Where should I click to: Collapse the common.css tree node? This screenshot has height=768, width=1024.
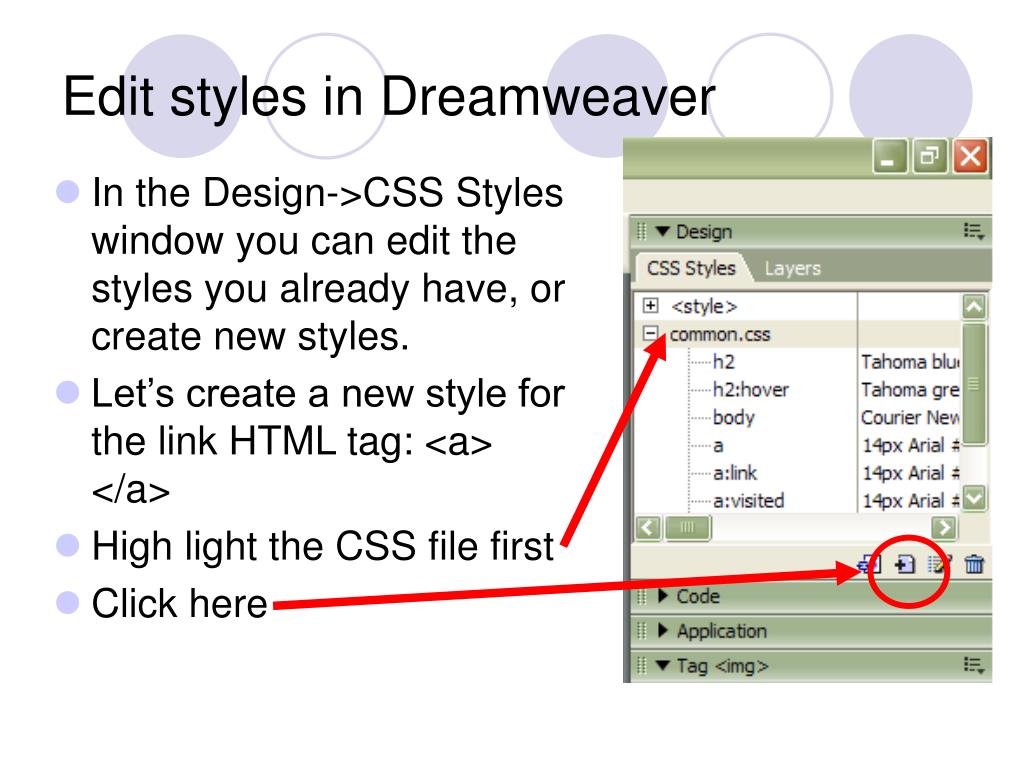[x=650, y=334]
